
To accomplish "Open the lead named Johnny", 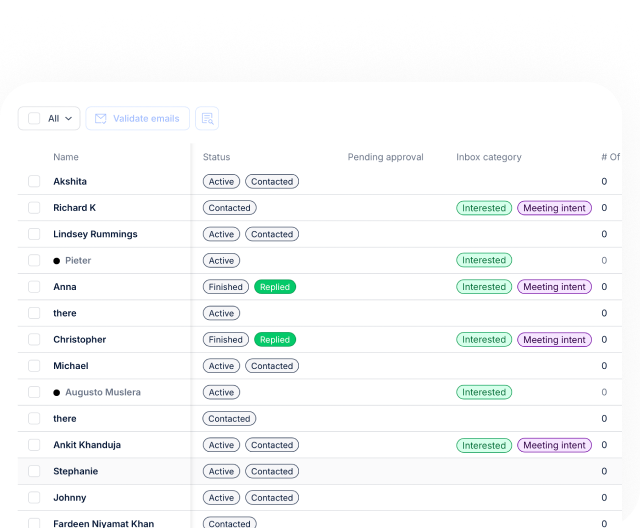I will click(x=69, y=497).
